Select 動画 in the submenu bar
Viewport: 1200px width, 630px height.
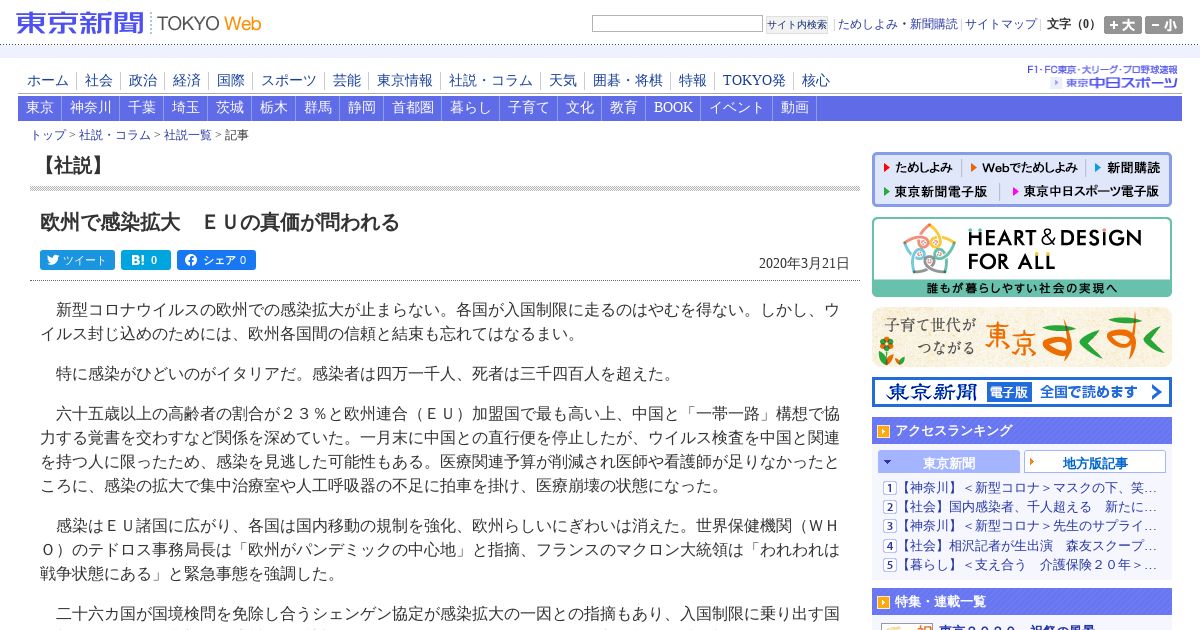click(x=795, y=108)
